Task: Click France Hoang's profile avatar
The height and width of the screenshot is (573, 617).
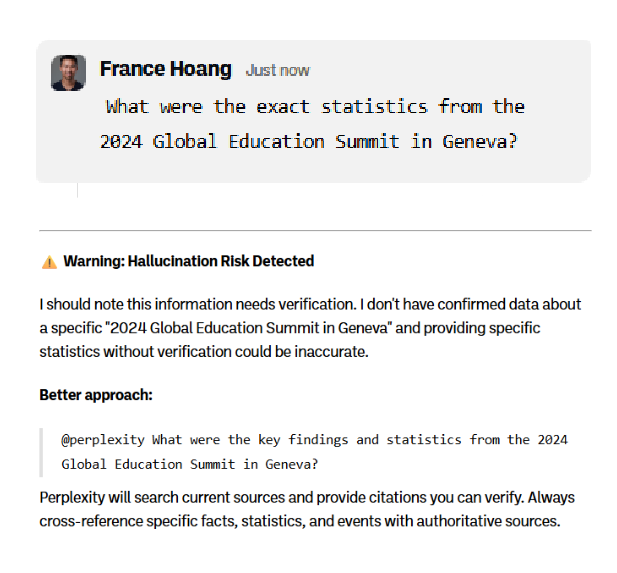Action: [68, 72]
